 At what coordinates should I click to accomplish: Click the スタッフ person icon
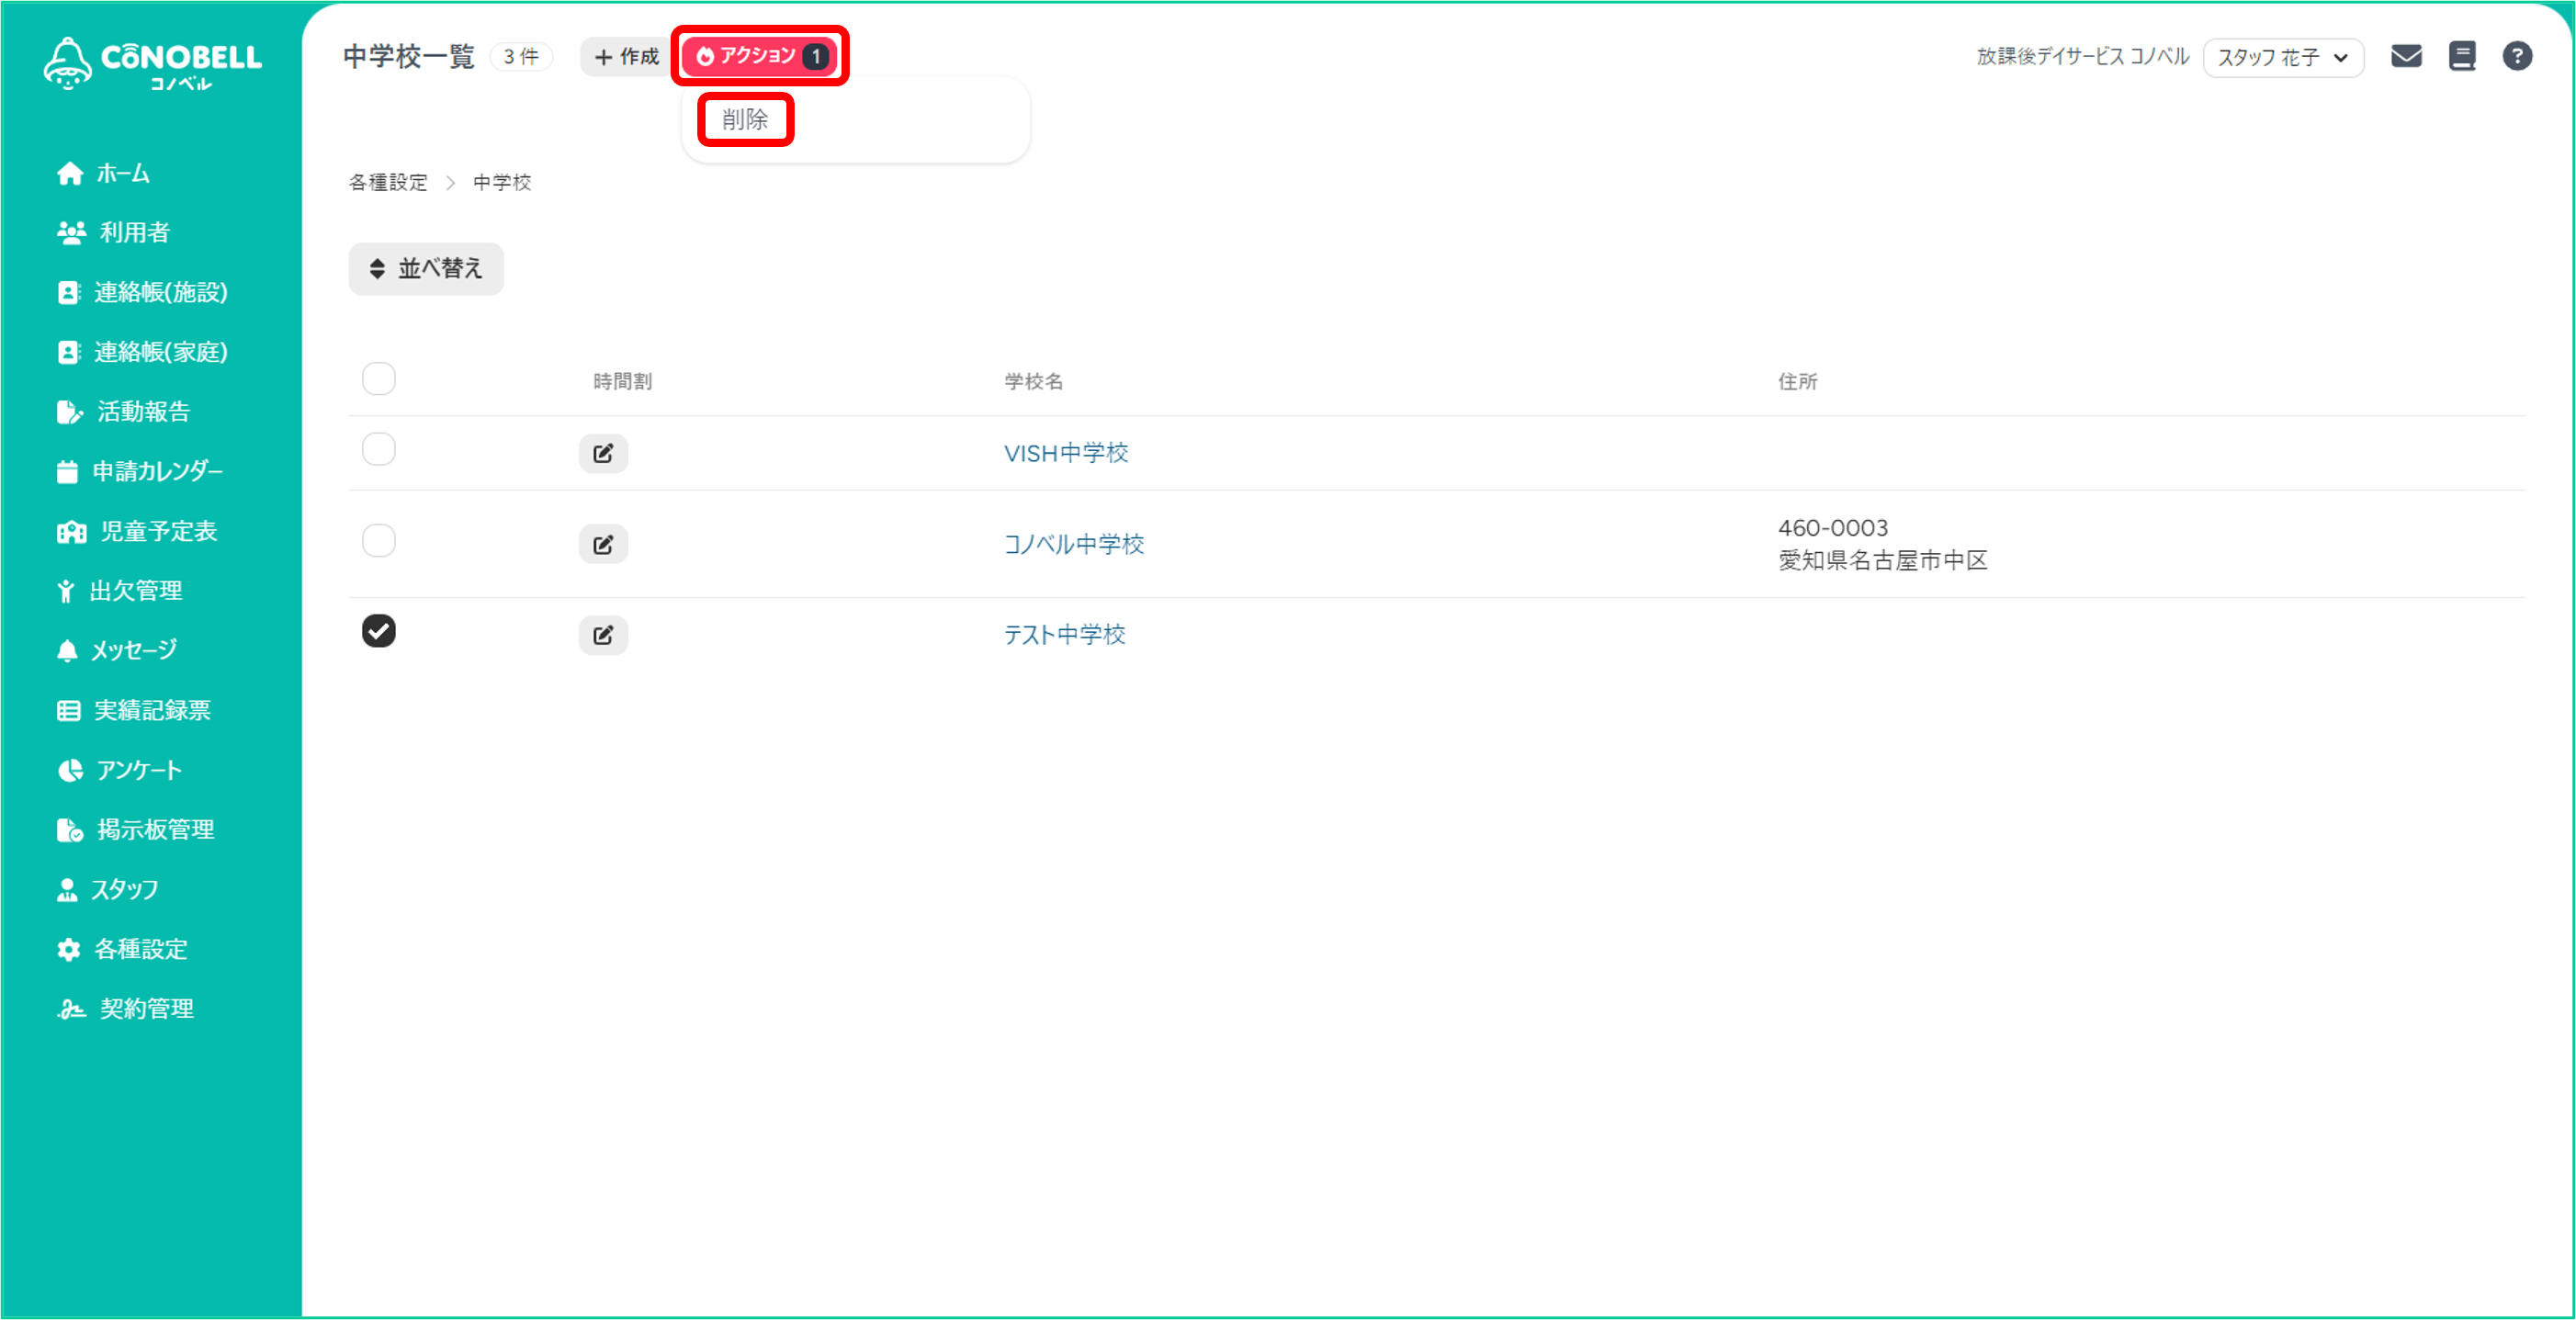click(67, 890)
